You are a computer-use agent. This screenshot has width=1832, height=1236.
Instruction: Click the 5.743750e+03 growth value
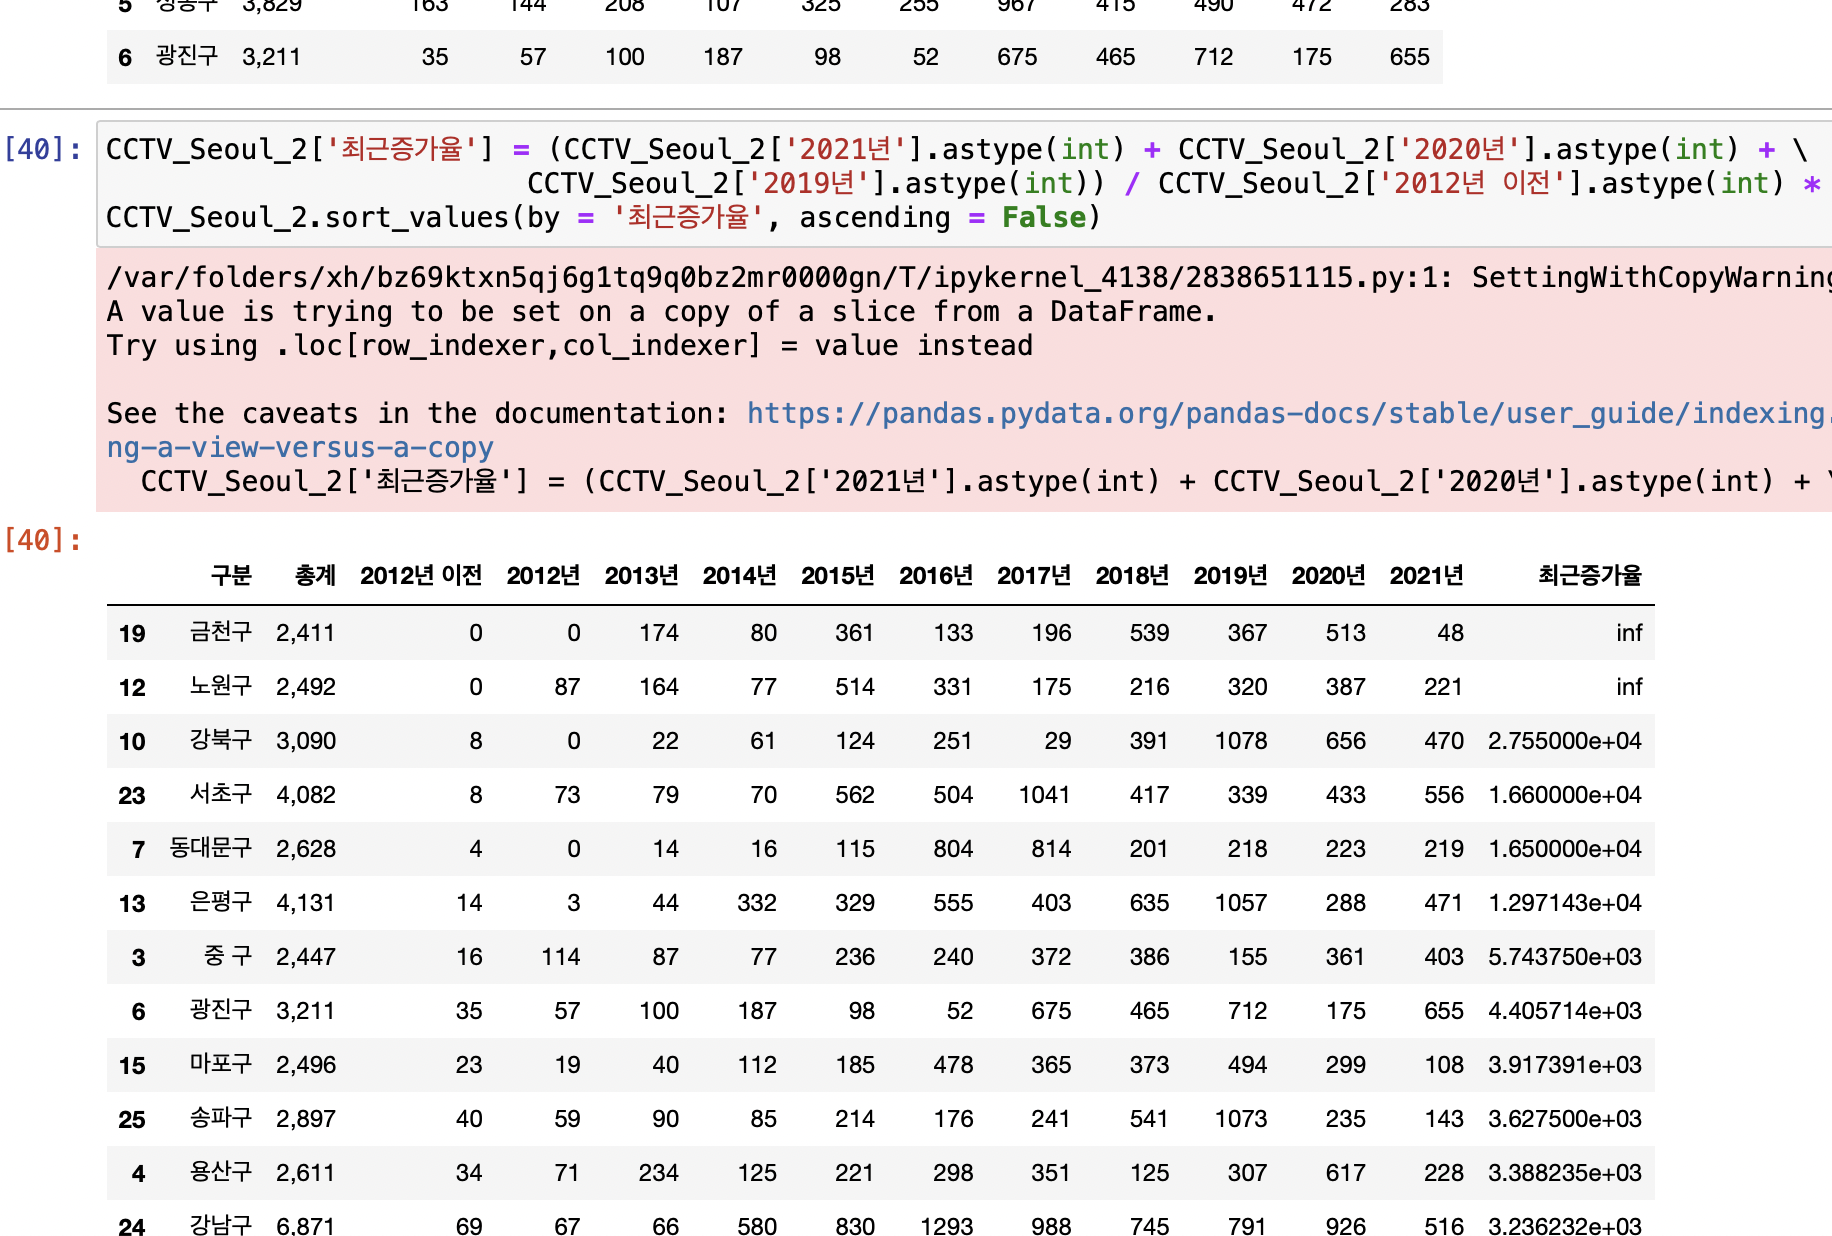(1565, 957)
